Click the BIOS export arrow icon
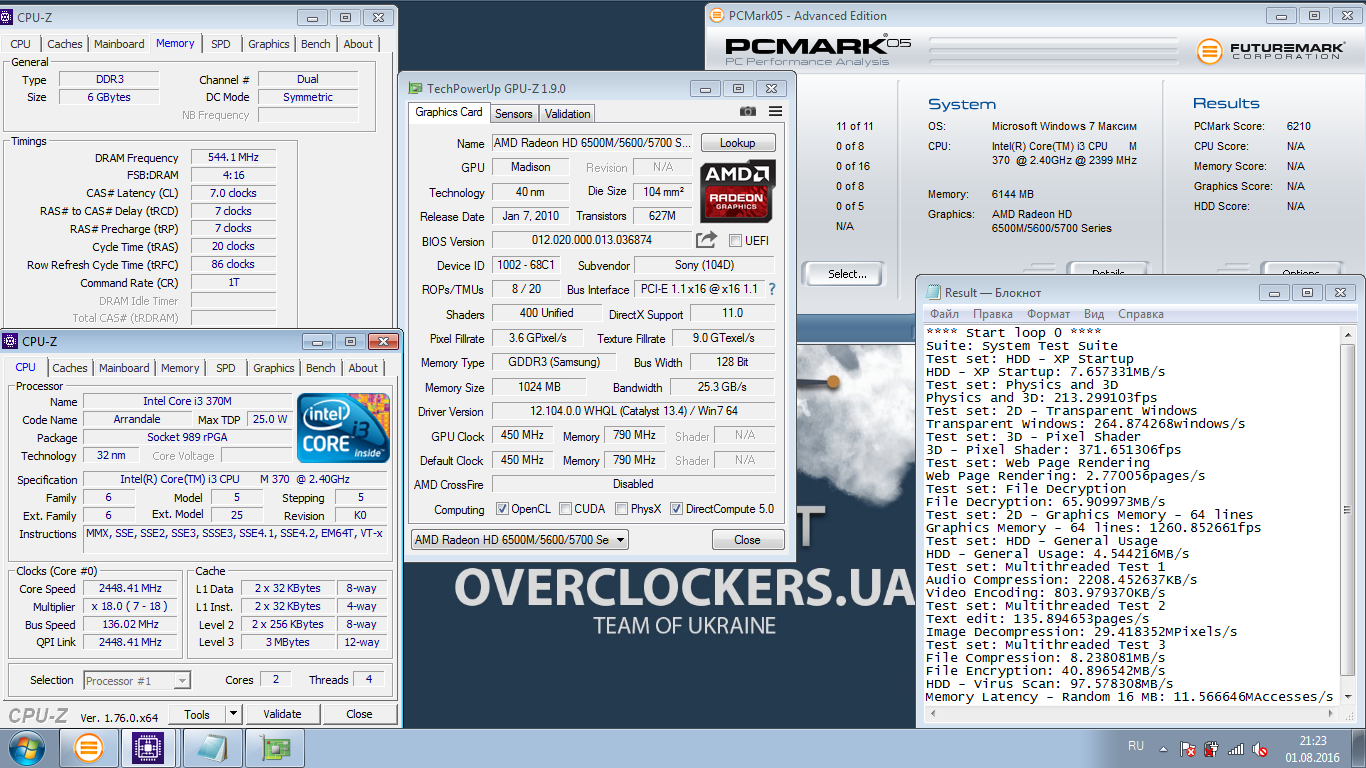 tap(707, 240)
